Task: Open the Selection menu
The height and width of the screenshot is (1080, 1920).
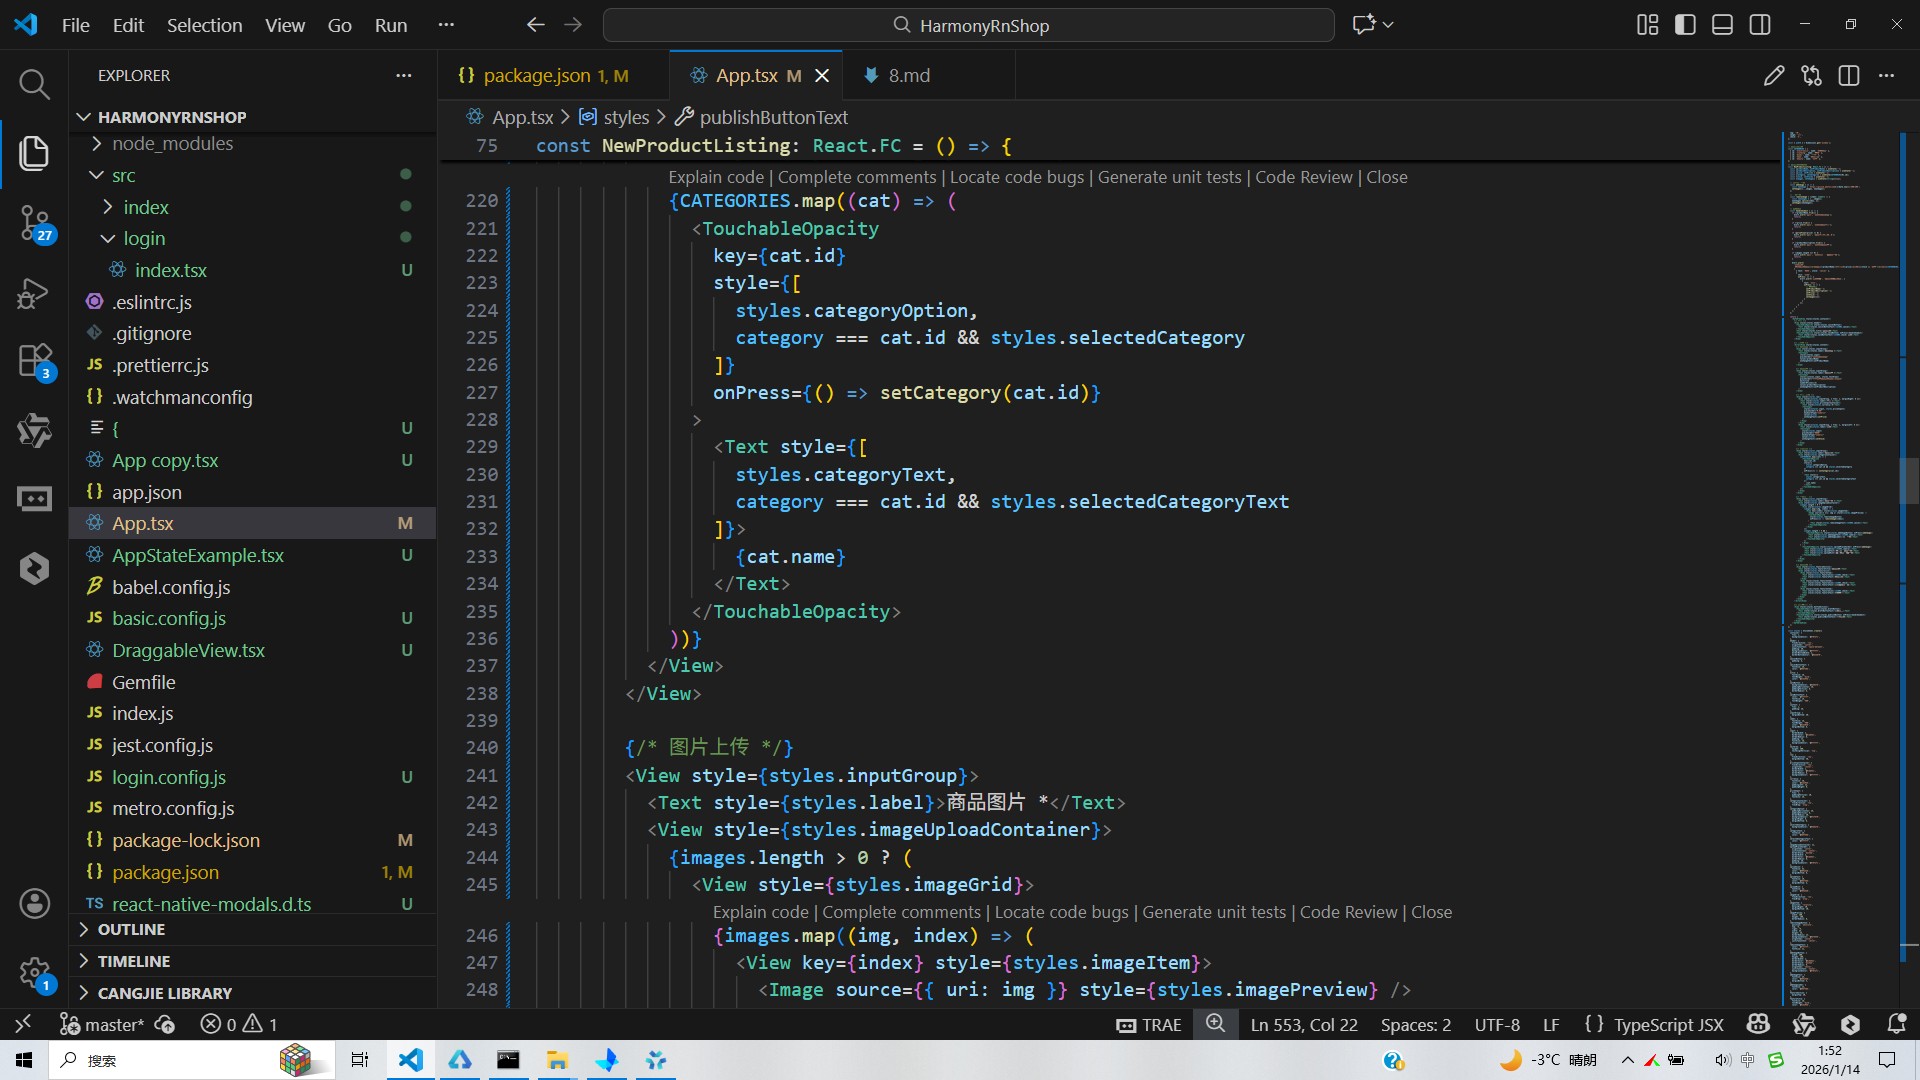Action: (x=204, y=25)
